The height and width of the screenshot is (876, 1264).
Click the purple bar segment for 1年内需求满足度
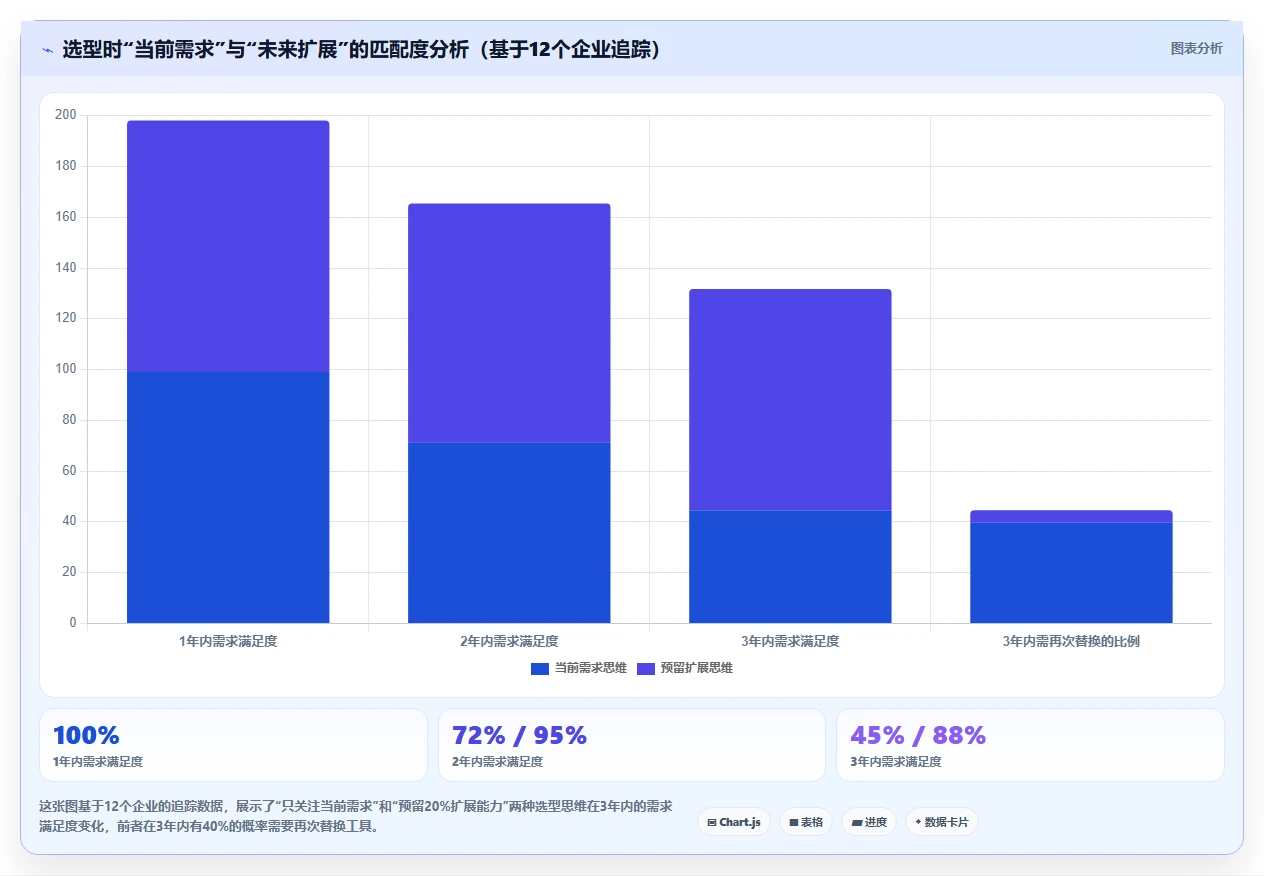228,246
